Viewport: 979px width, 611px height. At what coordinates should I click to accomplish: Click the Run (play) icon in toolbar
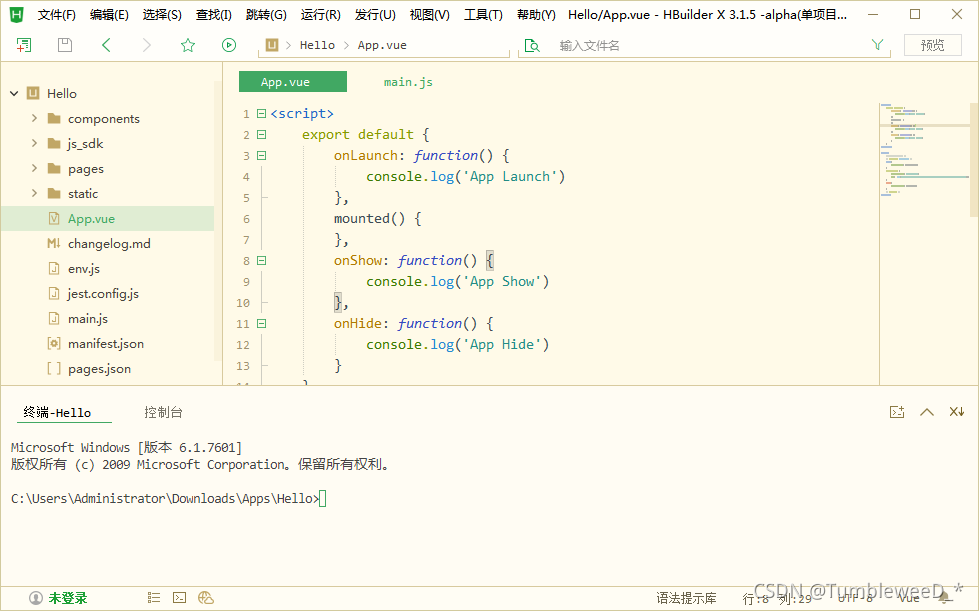[228, 44]
